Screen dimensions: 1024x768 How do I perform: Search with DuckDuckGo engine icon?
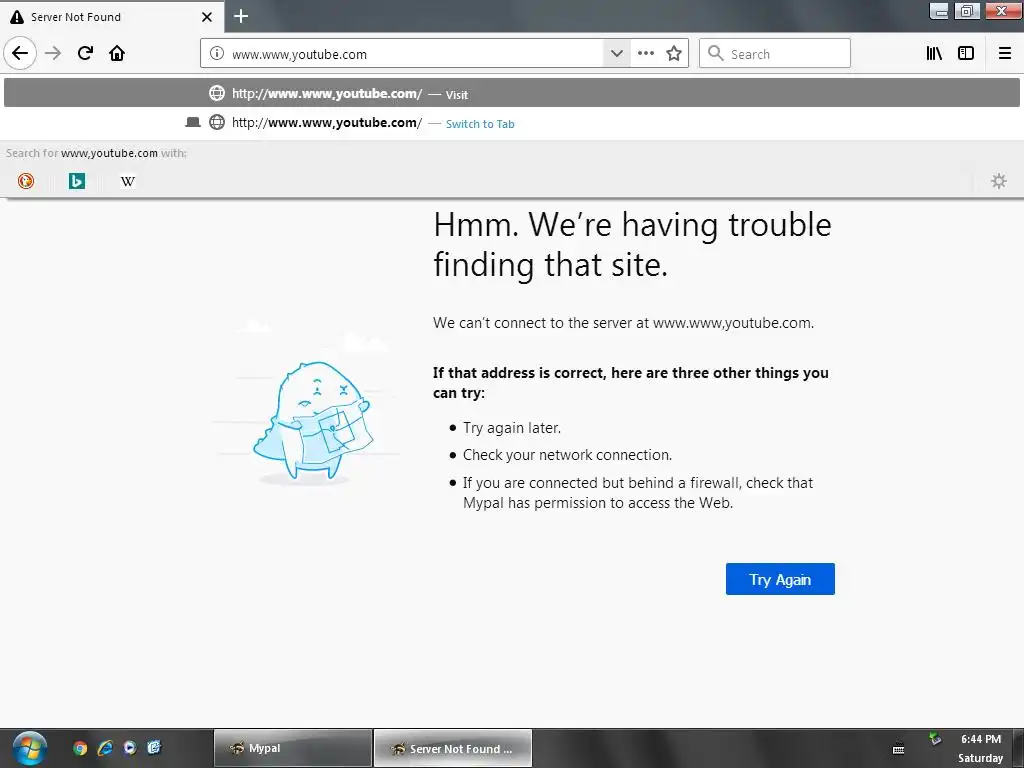click(x=26, y=181)
